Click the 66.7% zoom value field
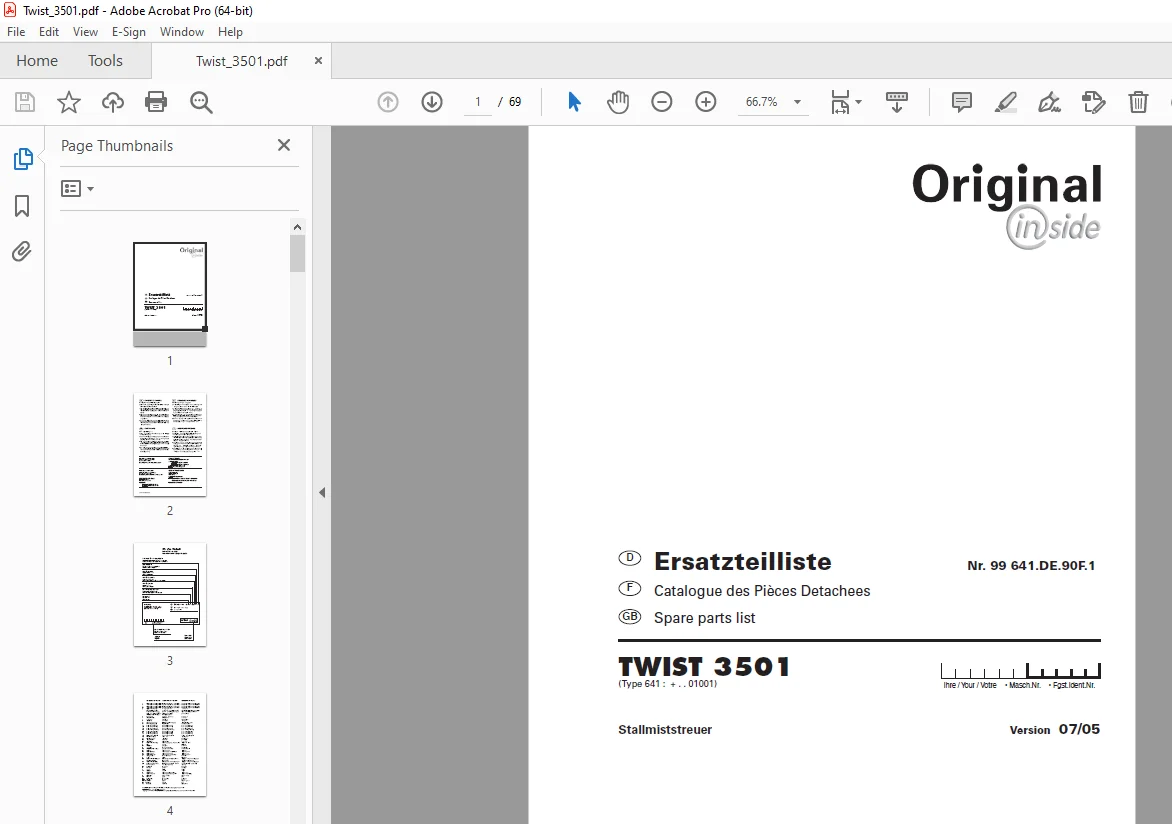 coord(762,102)
